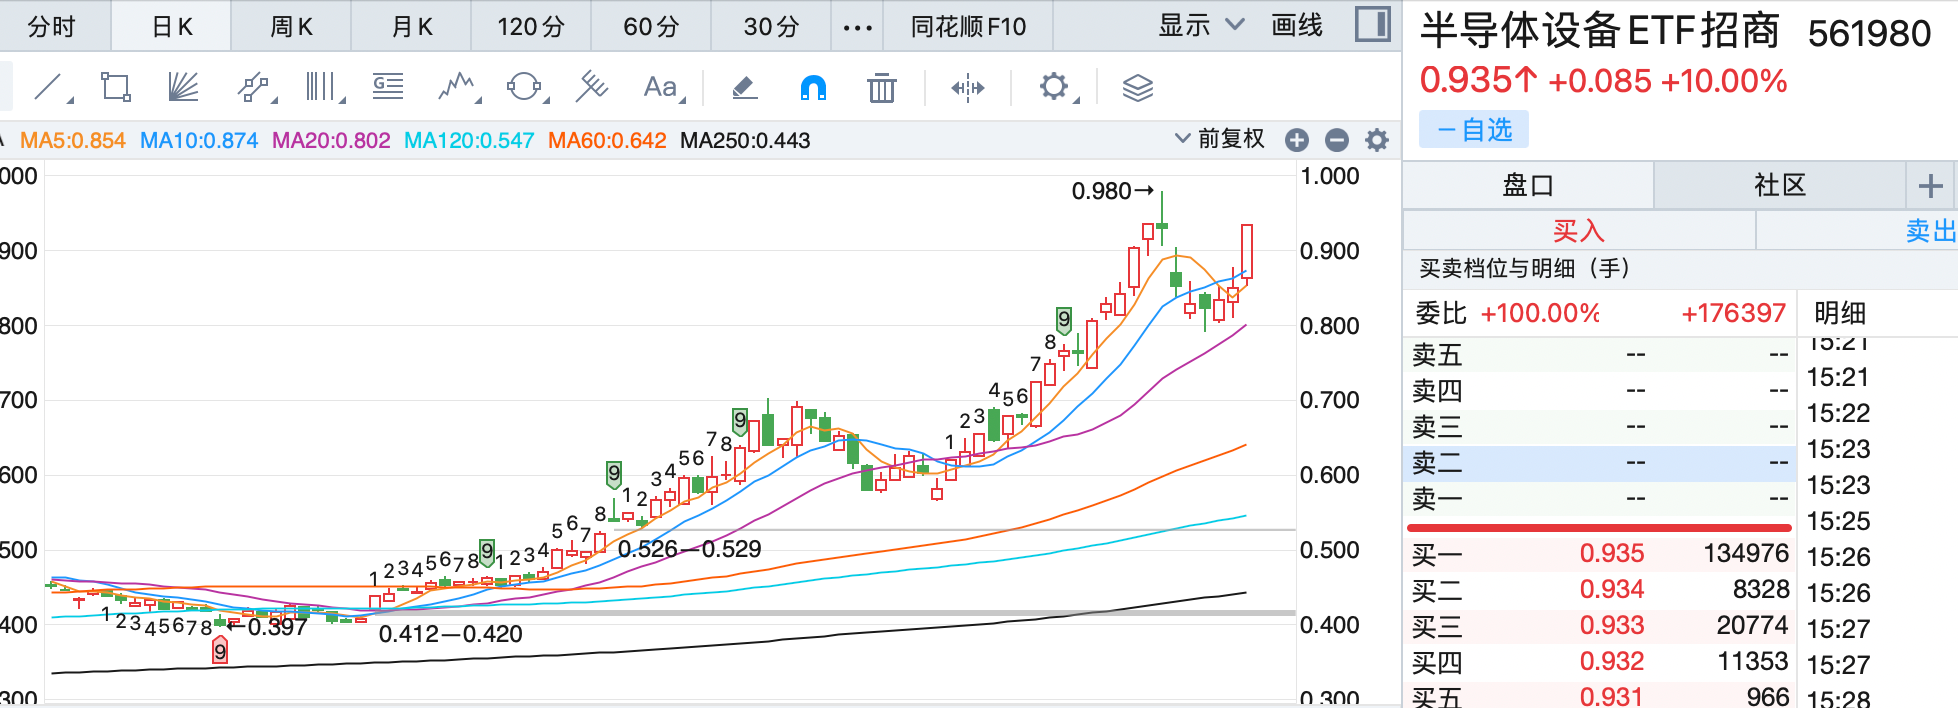Delete all drawings with trash icon
Image resolution: width=1958 pixels, height=708 pixels.
pyautogui.click(x=881, y=88)
